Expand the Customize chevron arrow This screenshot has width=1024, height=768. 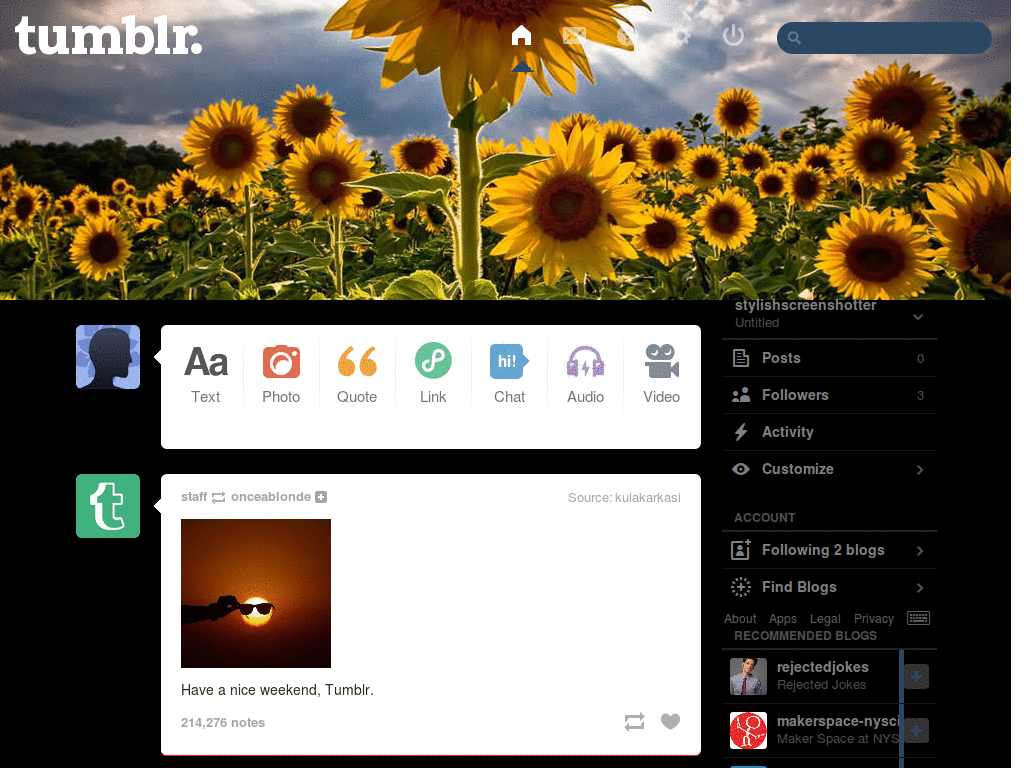tap(920, 470)
